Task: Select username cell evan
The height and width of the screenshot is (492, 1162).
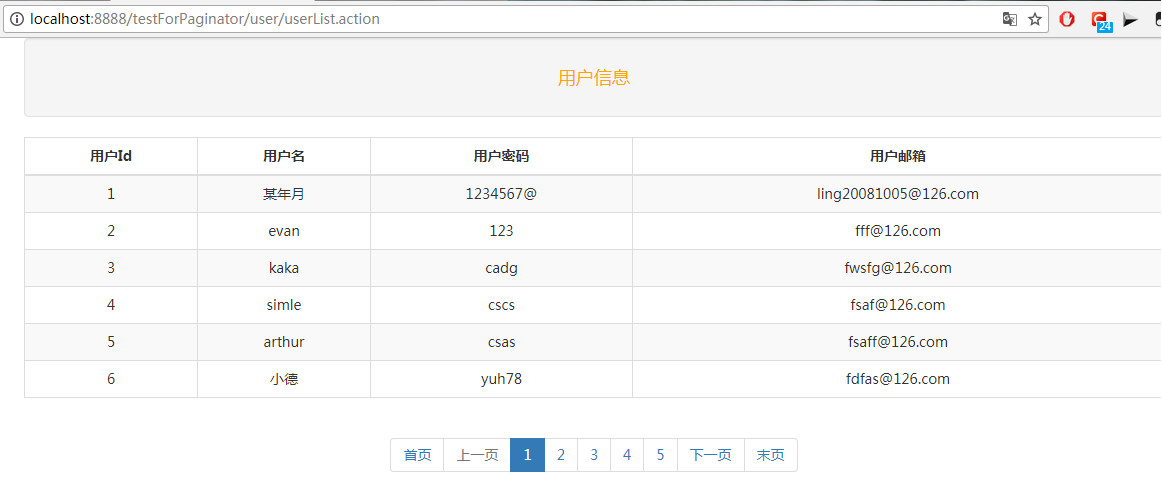Action: [x=284, y=231]
